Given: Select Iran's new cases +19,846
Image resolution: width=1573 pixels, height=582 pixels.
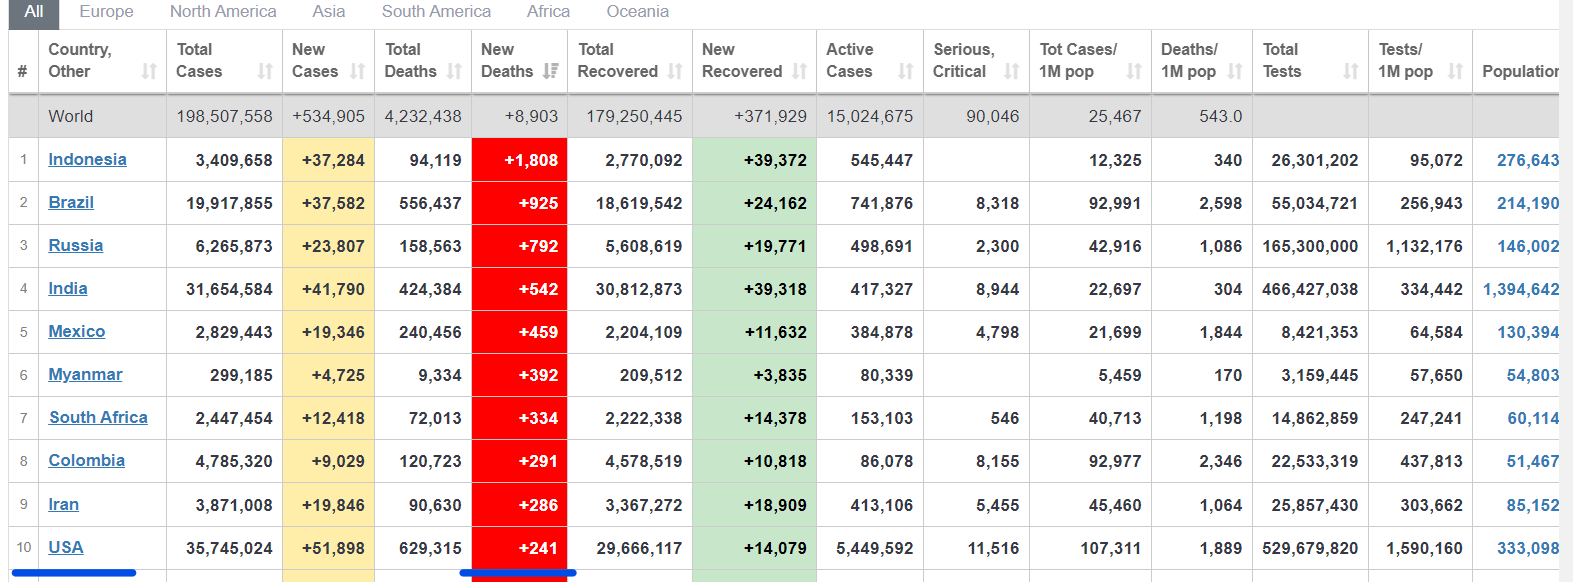Looking at the screenshot, I should [x=329, y=505].
